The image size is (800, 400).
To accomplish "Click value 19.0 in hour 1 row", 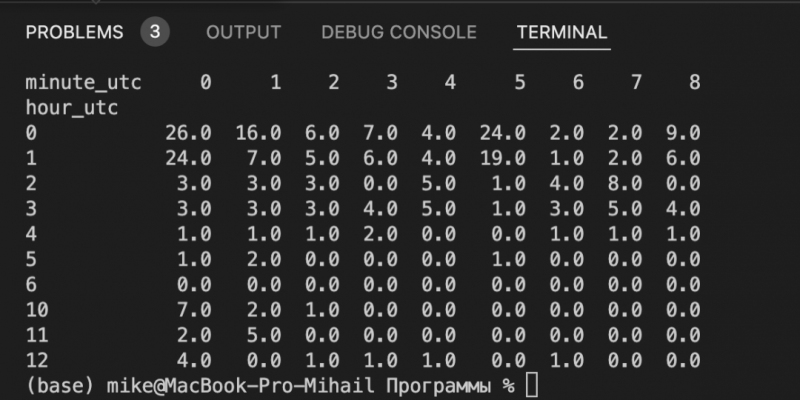I will [503, 158].
